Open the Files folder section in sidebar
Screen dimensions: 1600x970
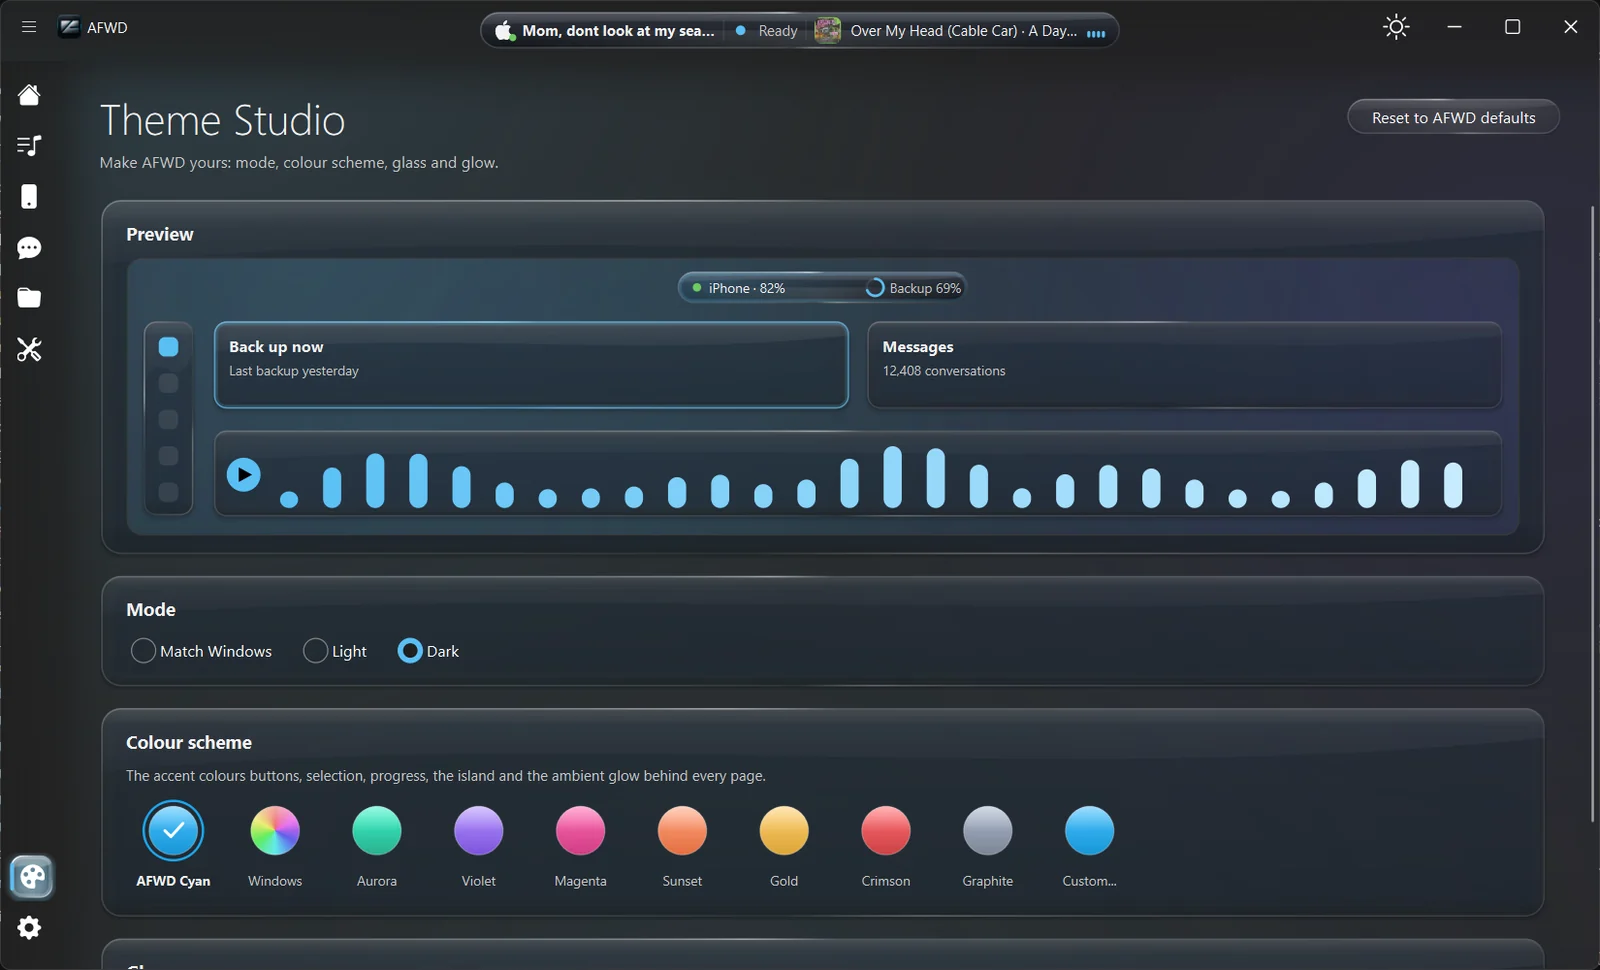pos(29,298)
